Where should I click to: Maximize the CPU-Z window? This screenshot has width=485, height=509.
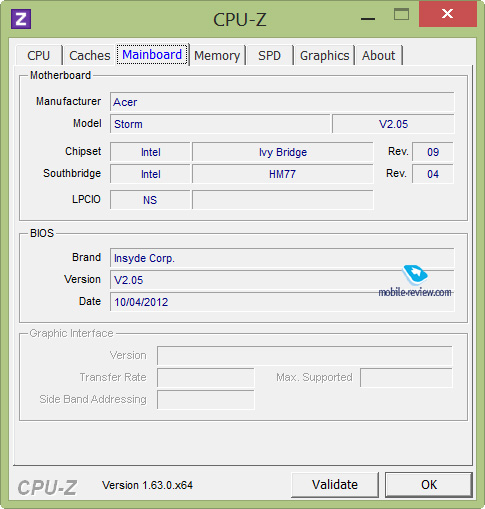click(x=401, y=15)
